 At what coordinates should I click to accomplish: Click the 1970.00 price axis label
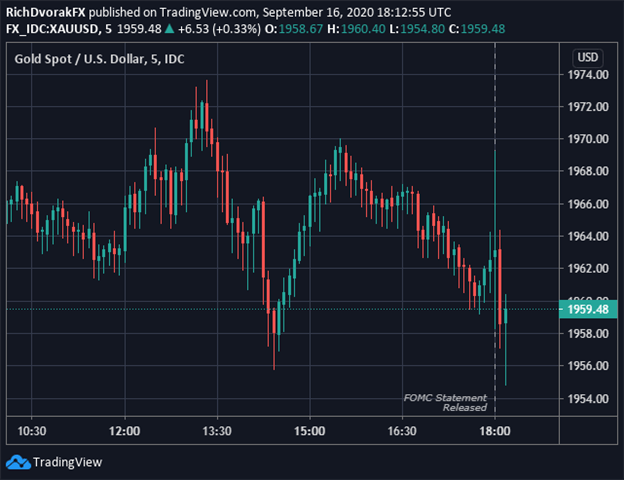click(x=588, y=139)
